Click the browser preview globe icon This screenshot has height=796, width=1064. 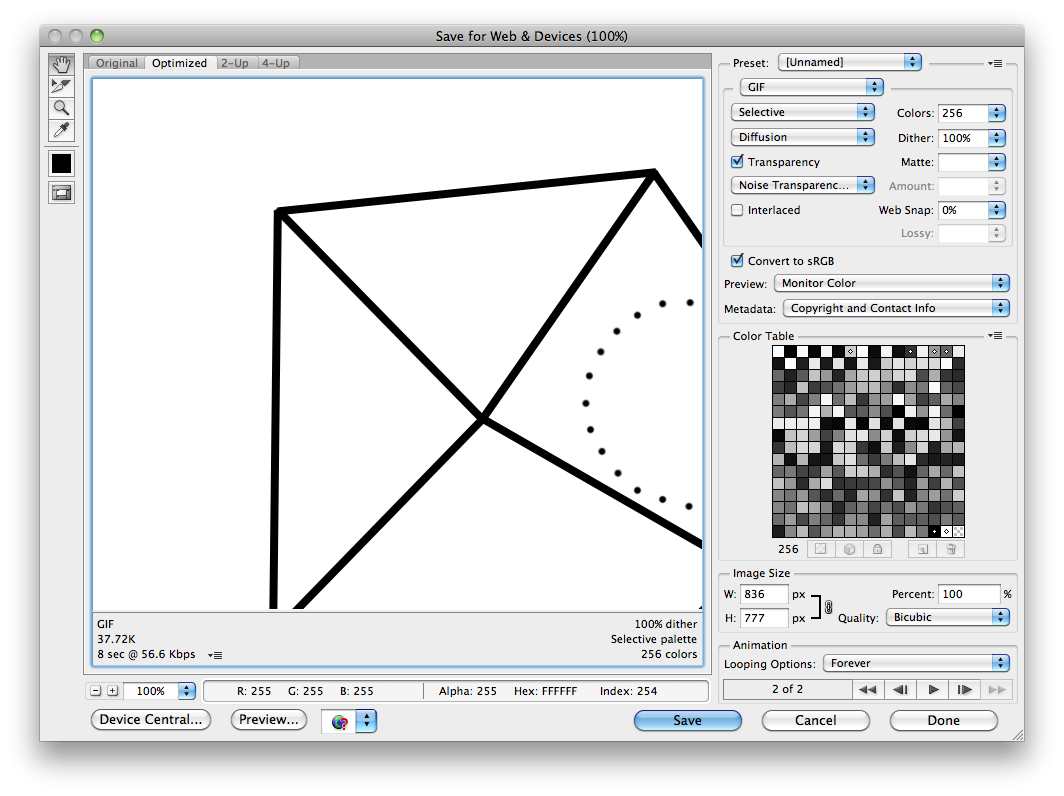click(x=340, y=722)
